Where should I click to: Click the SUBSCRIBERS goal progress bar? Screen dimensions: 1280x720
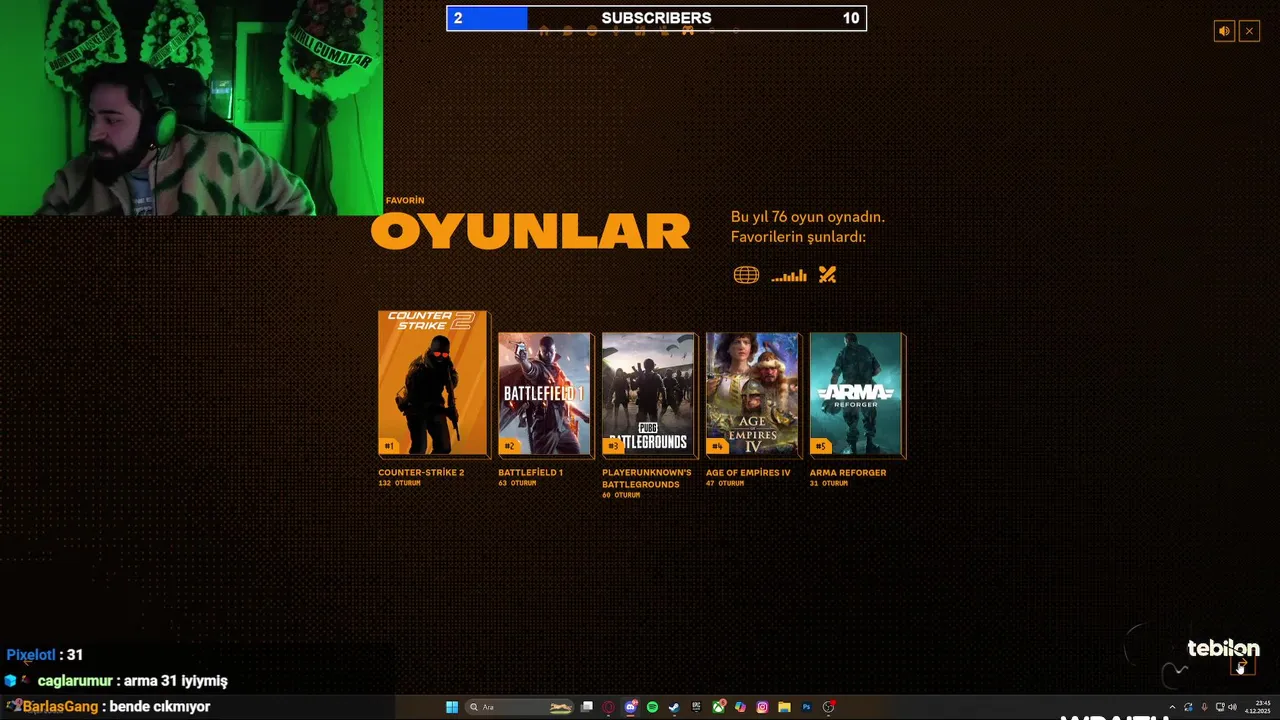click(x=656, y=18)
